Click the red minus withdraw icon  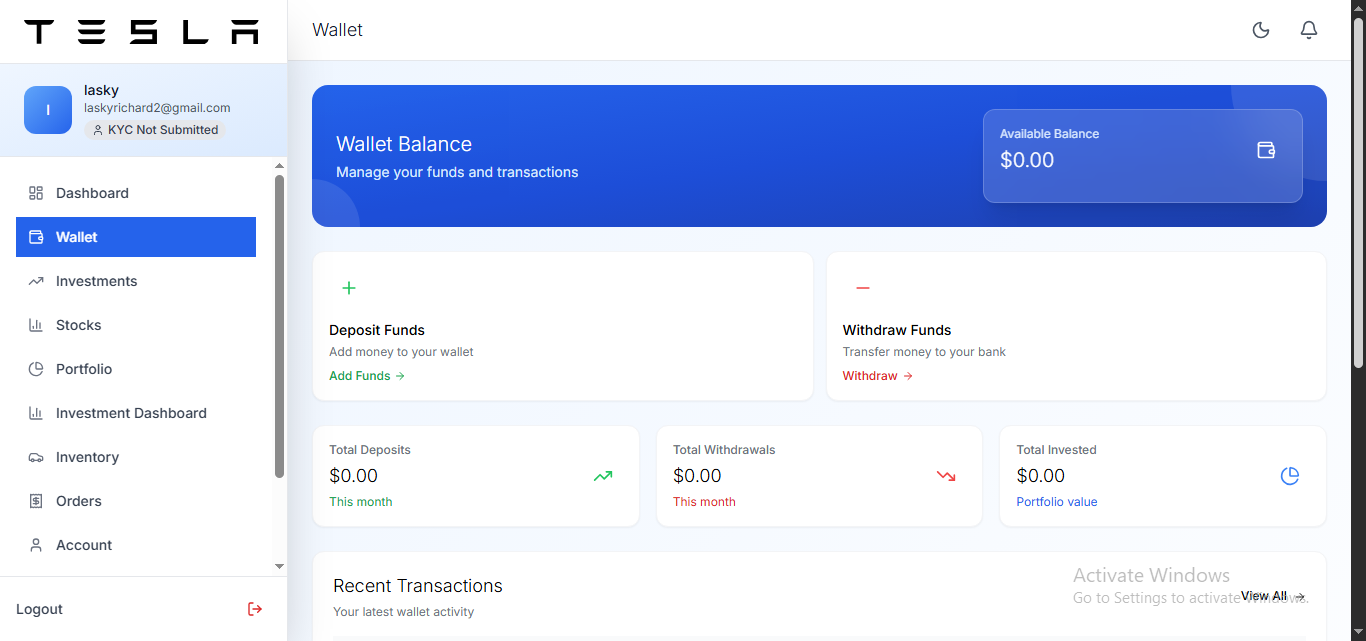pos(863,288)
